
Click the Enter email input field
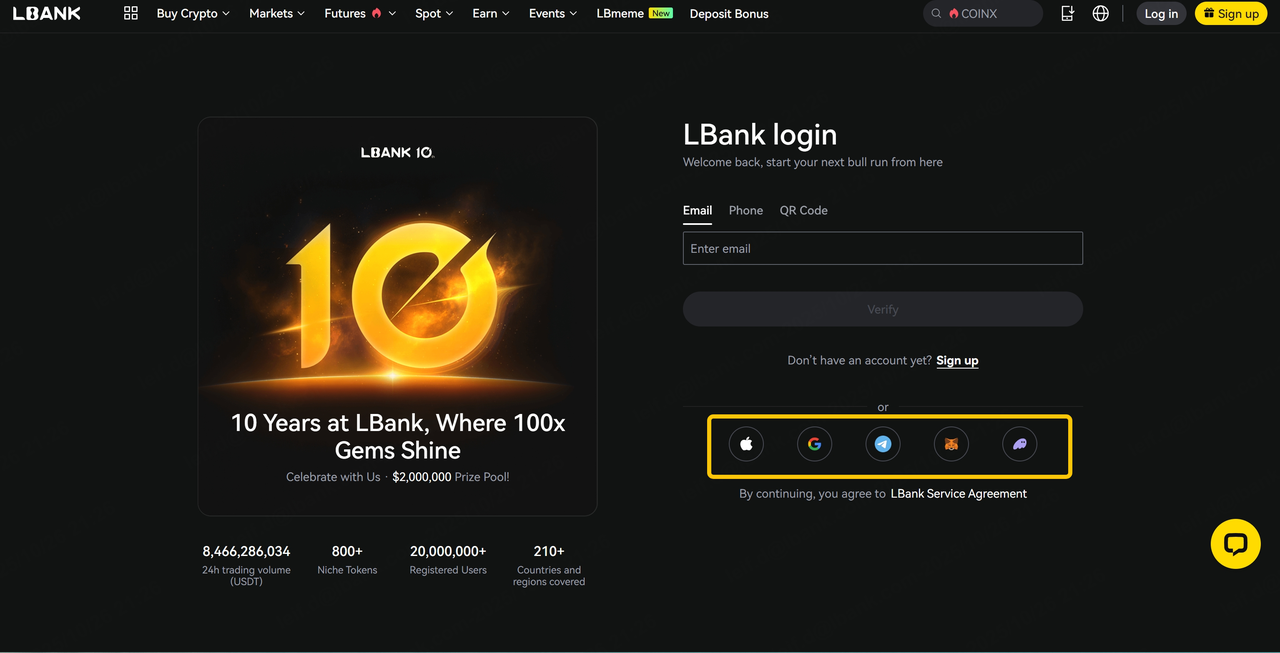[882, 249]
